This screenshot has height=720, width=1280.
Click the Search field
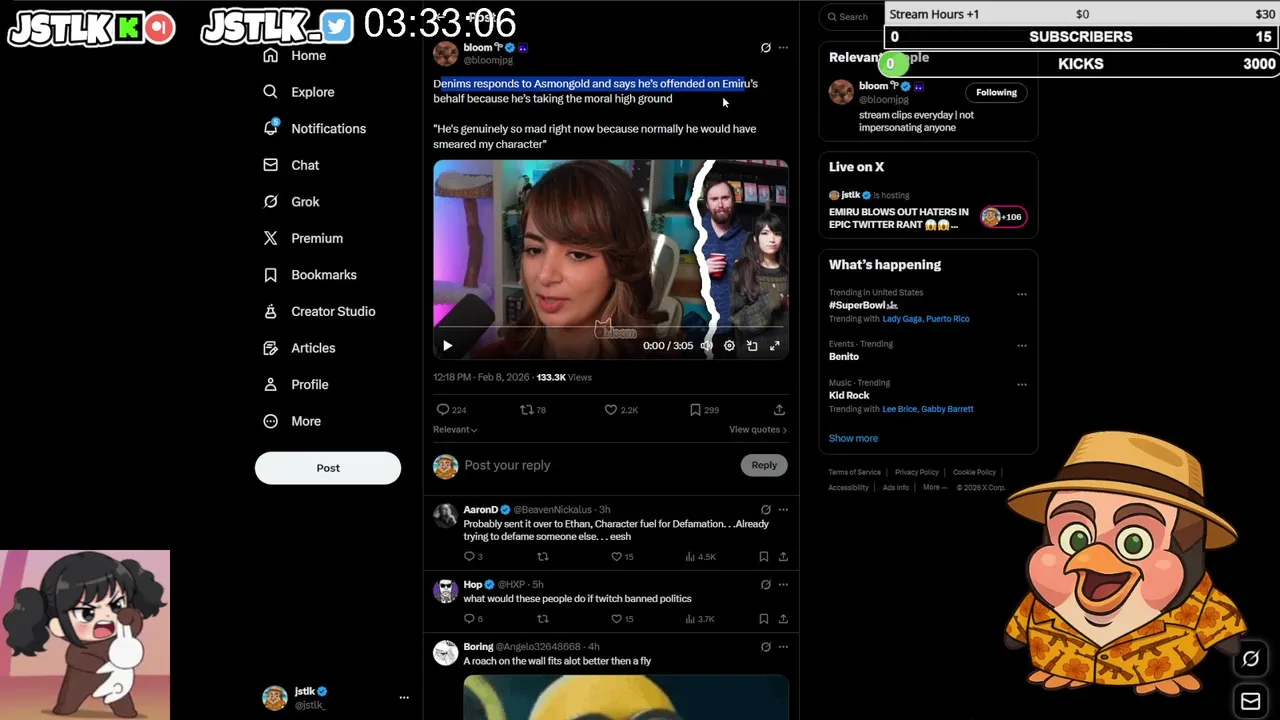[x=852, y=16]
